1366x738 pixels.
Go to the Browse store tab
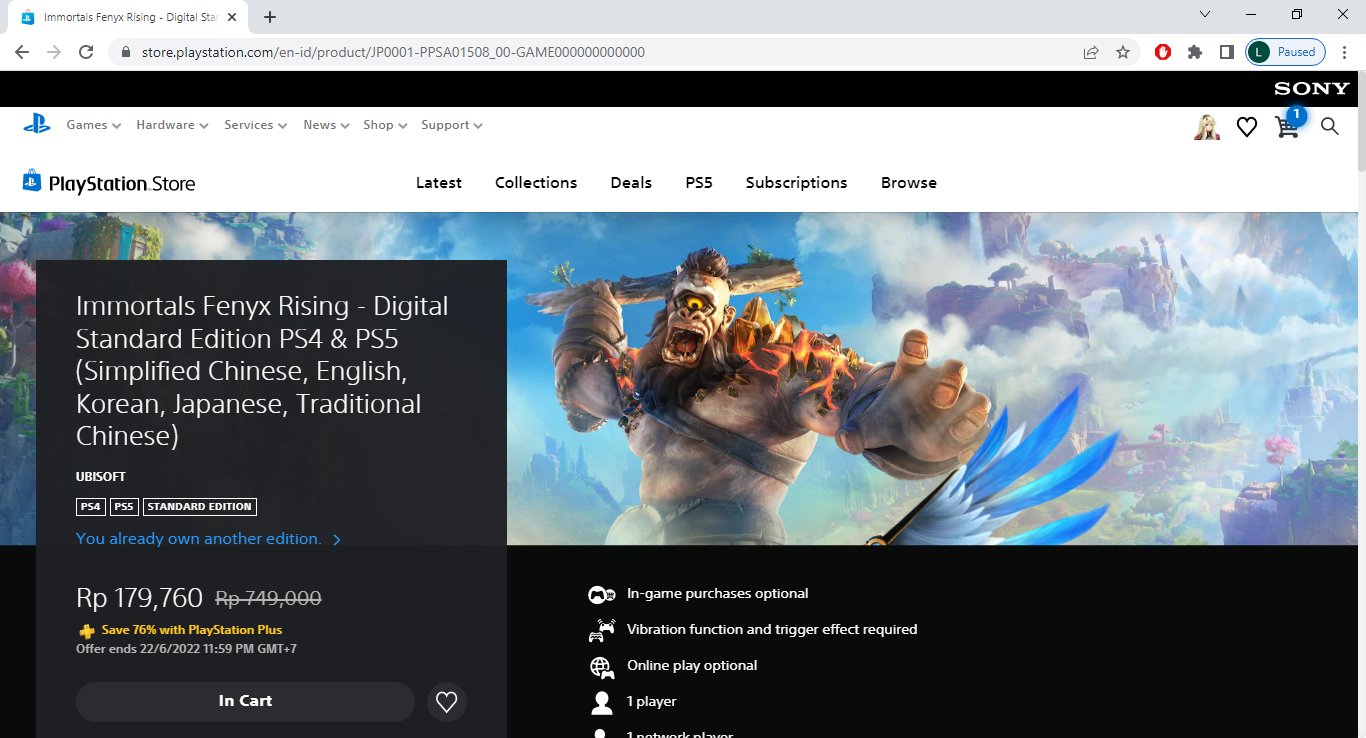click(909, 183)
